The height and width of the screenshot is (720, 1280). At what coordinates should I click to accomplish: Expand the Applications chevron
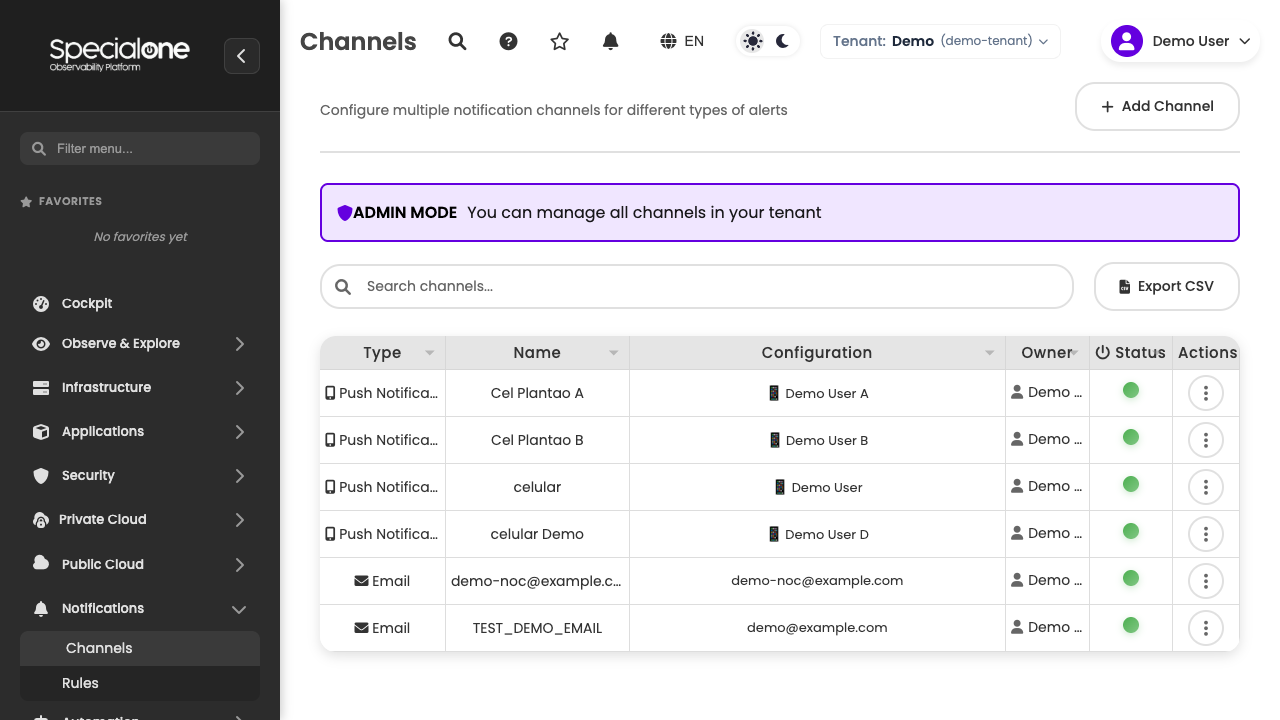(x=240, y=431)
